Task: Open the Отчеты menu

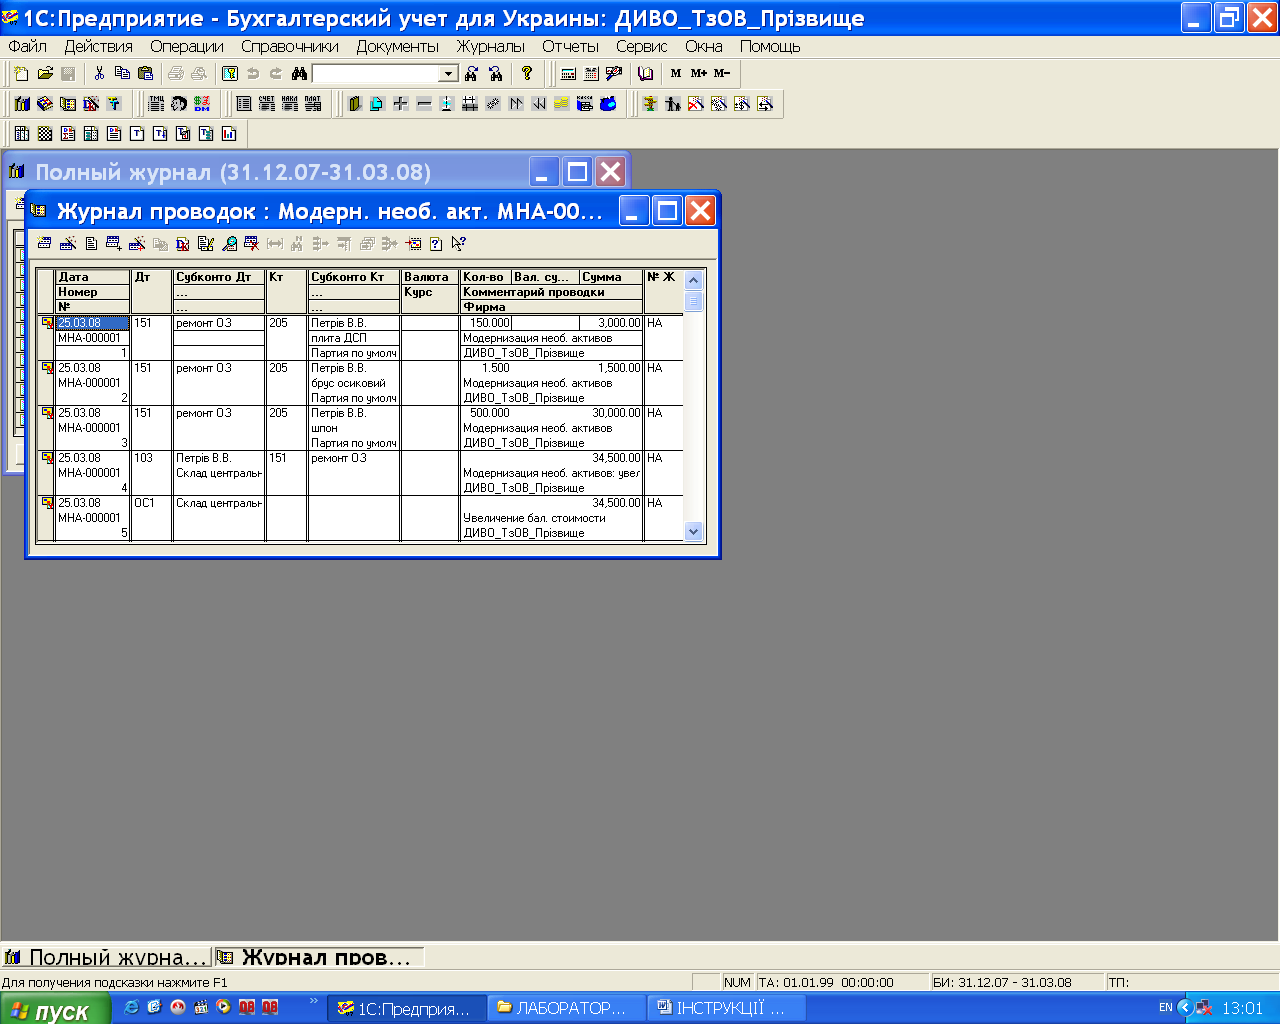Action: pos(570,46)
